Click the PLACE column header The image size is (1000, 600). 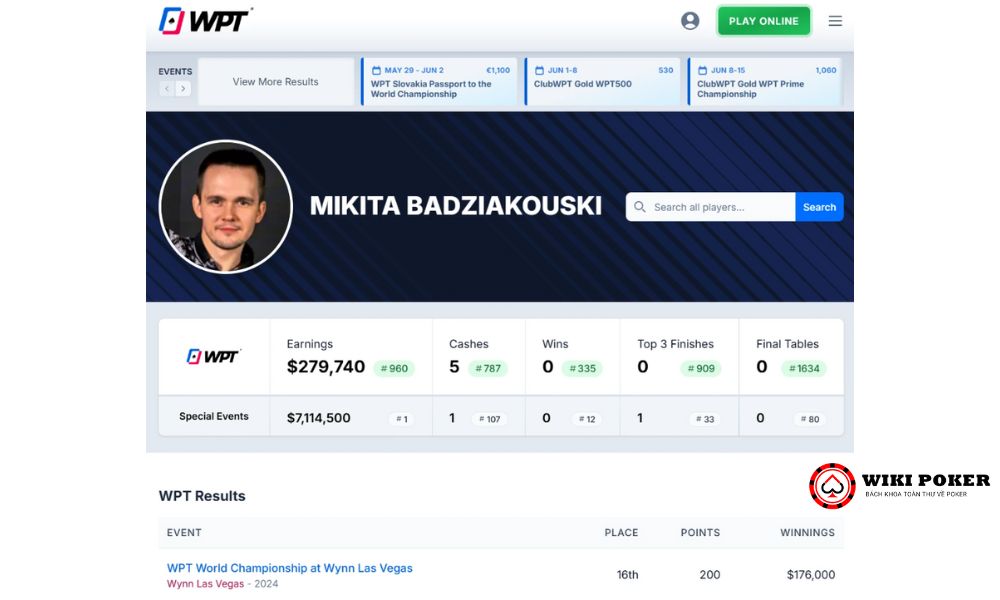point(621,532)
